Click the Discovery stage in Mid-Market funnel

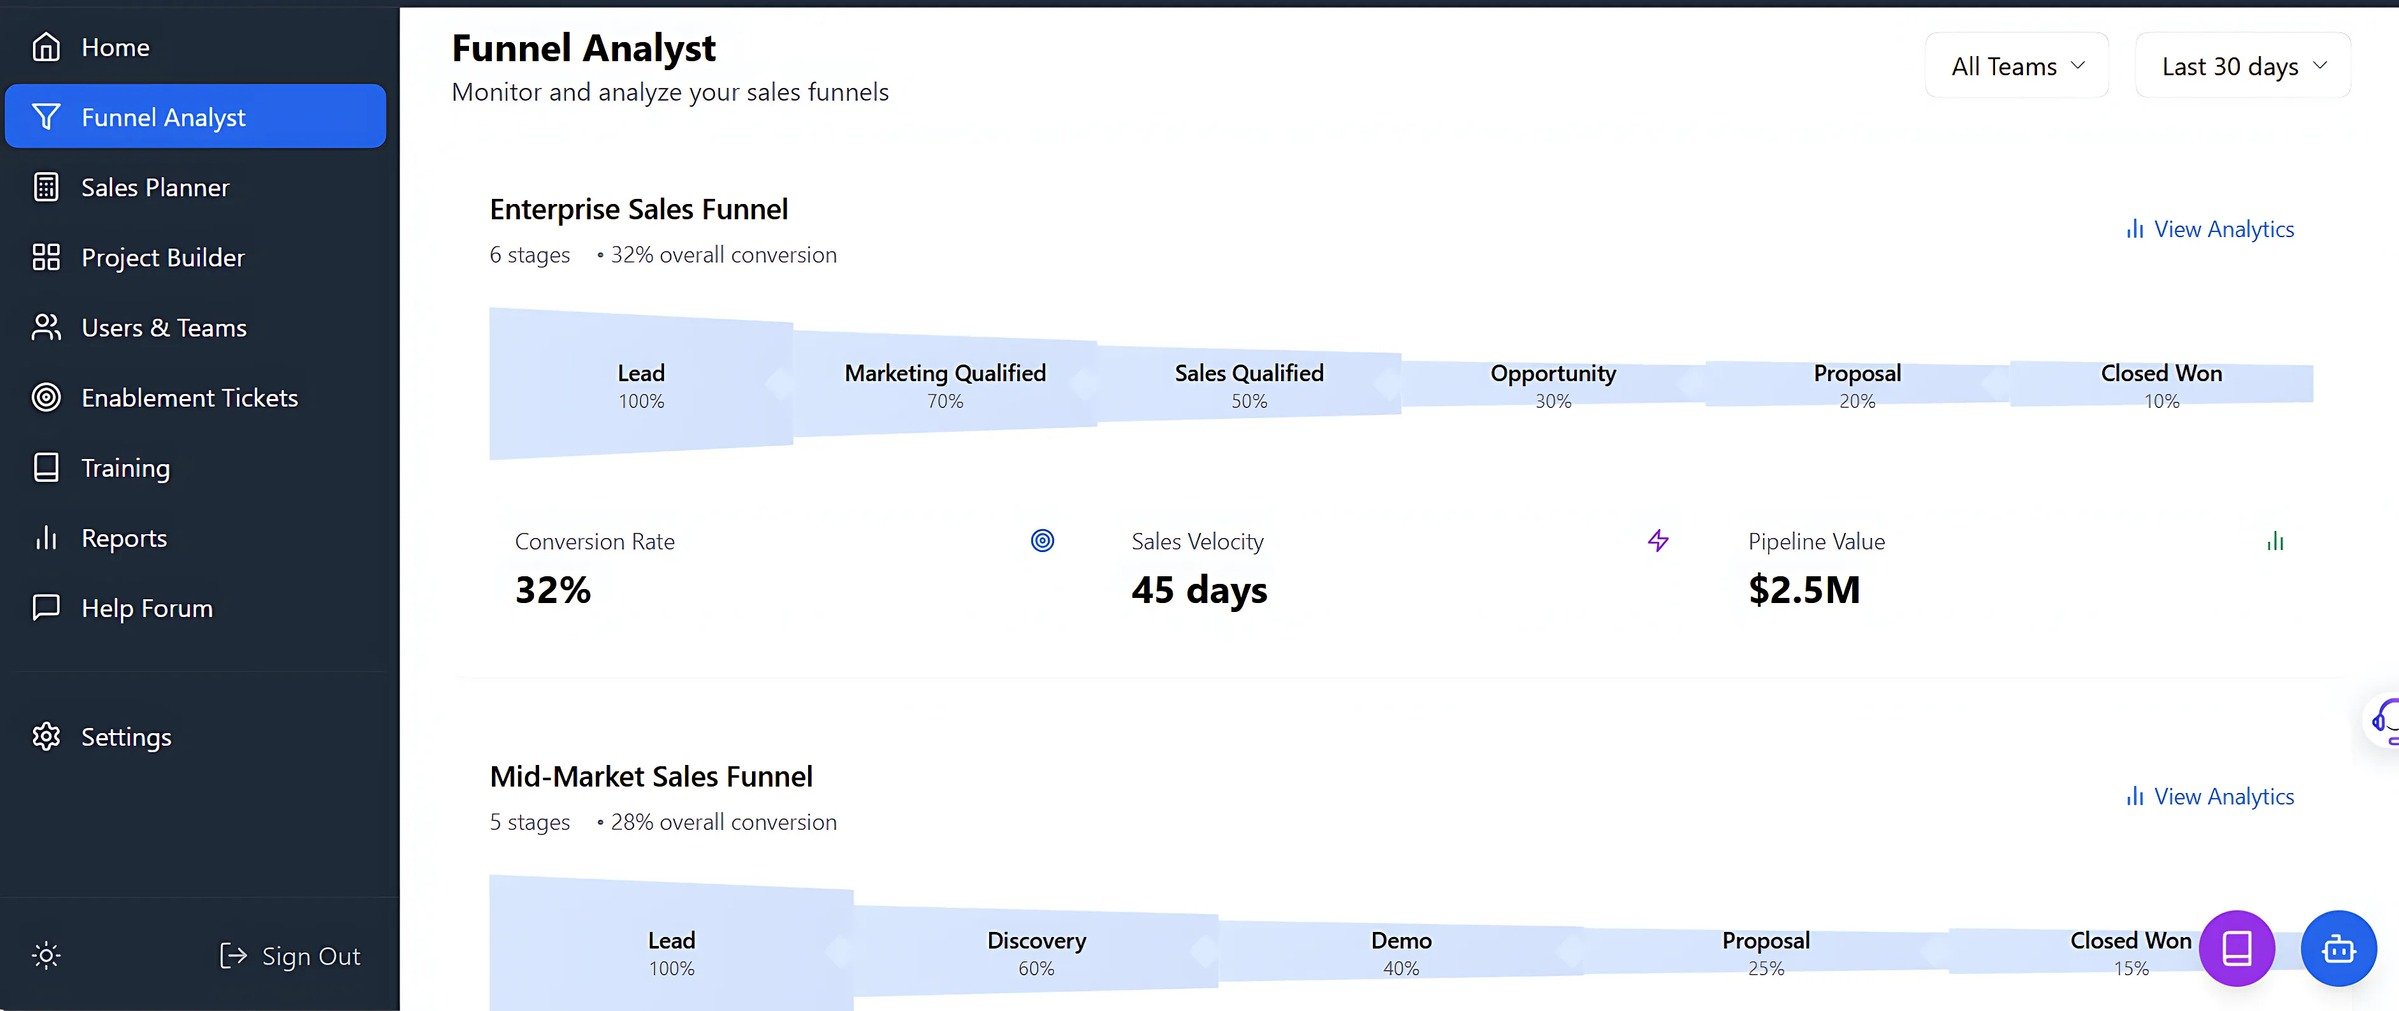(1036, 952)
